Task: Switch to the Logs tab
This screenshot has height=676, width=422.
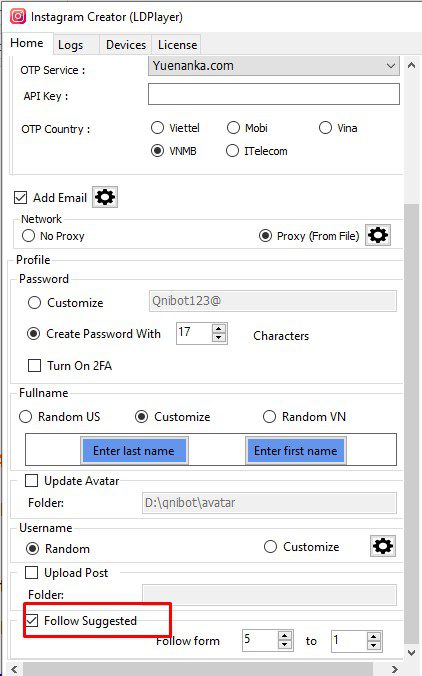Action: click(71, 45)
